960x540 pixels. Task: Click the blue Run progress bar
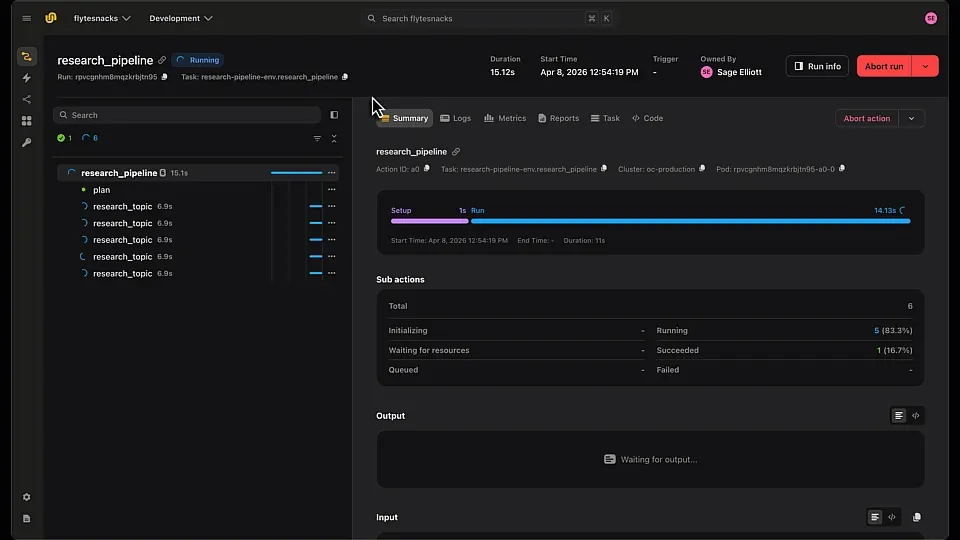(x=691, y=221)
